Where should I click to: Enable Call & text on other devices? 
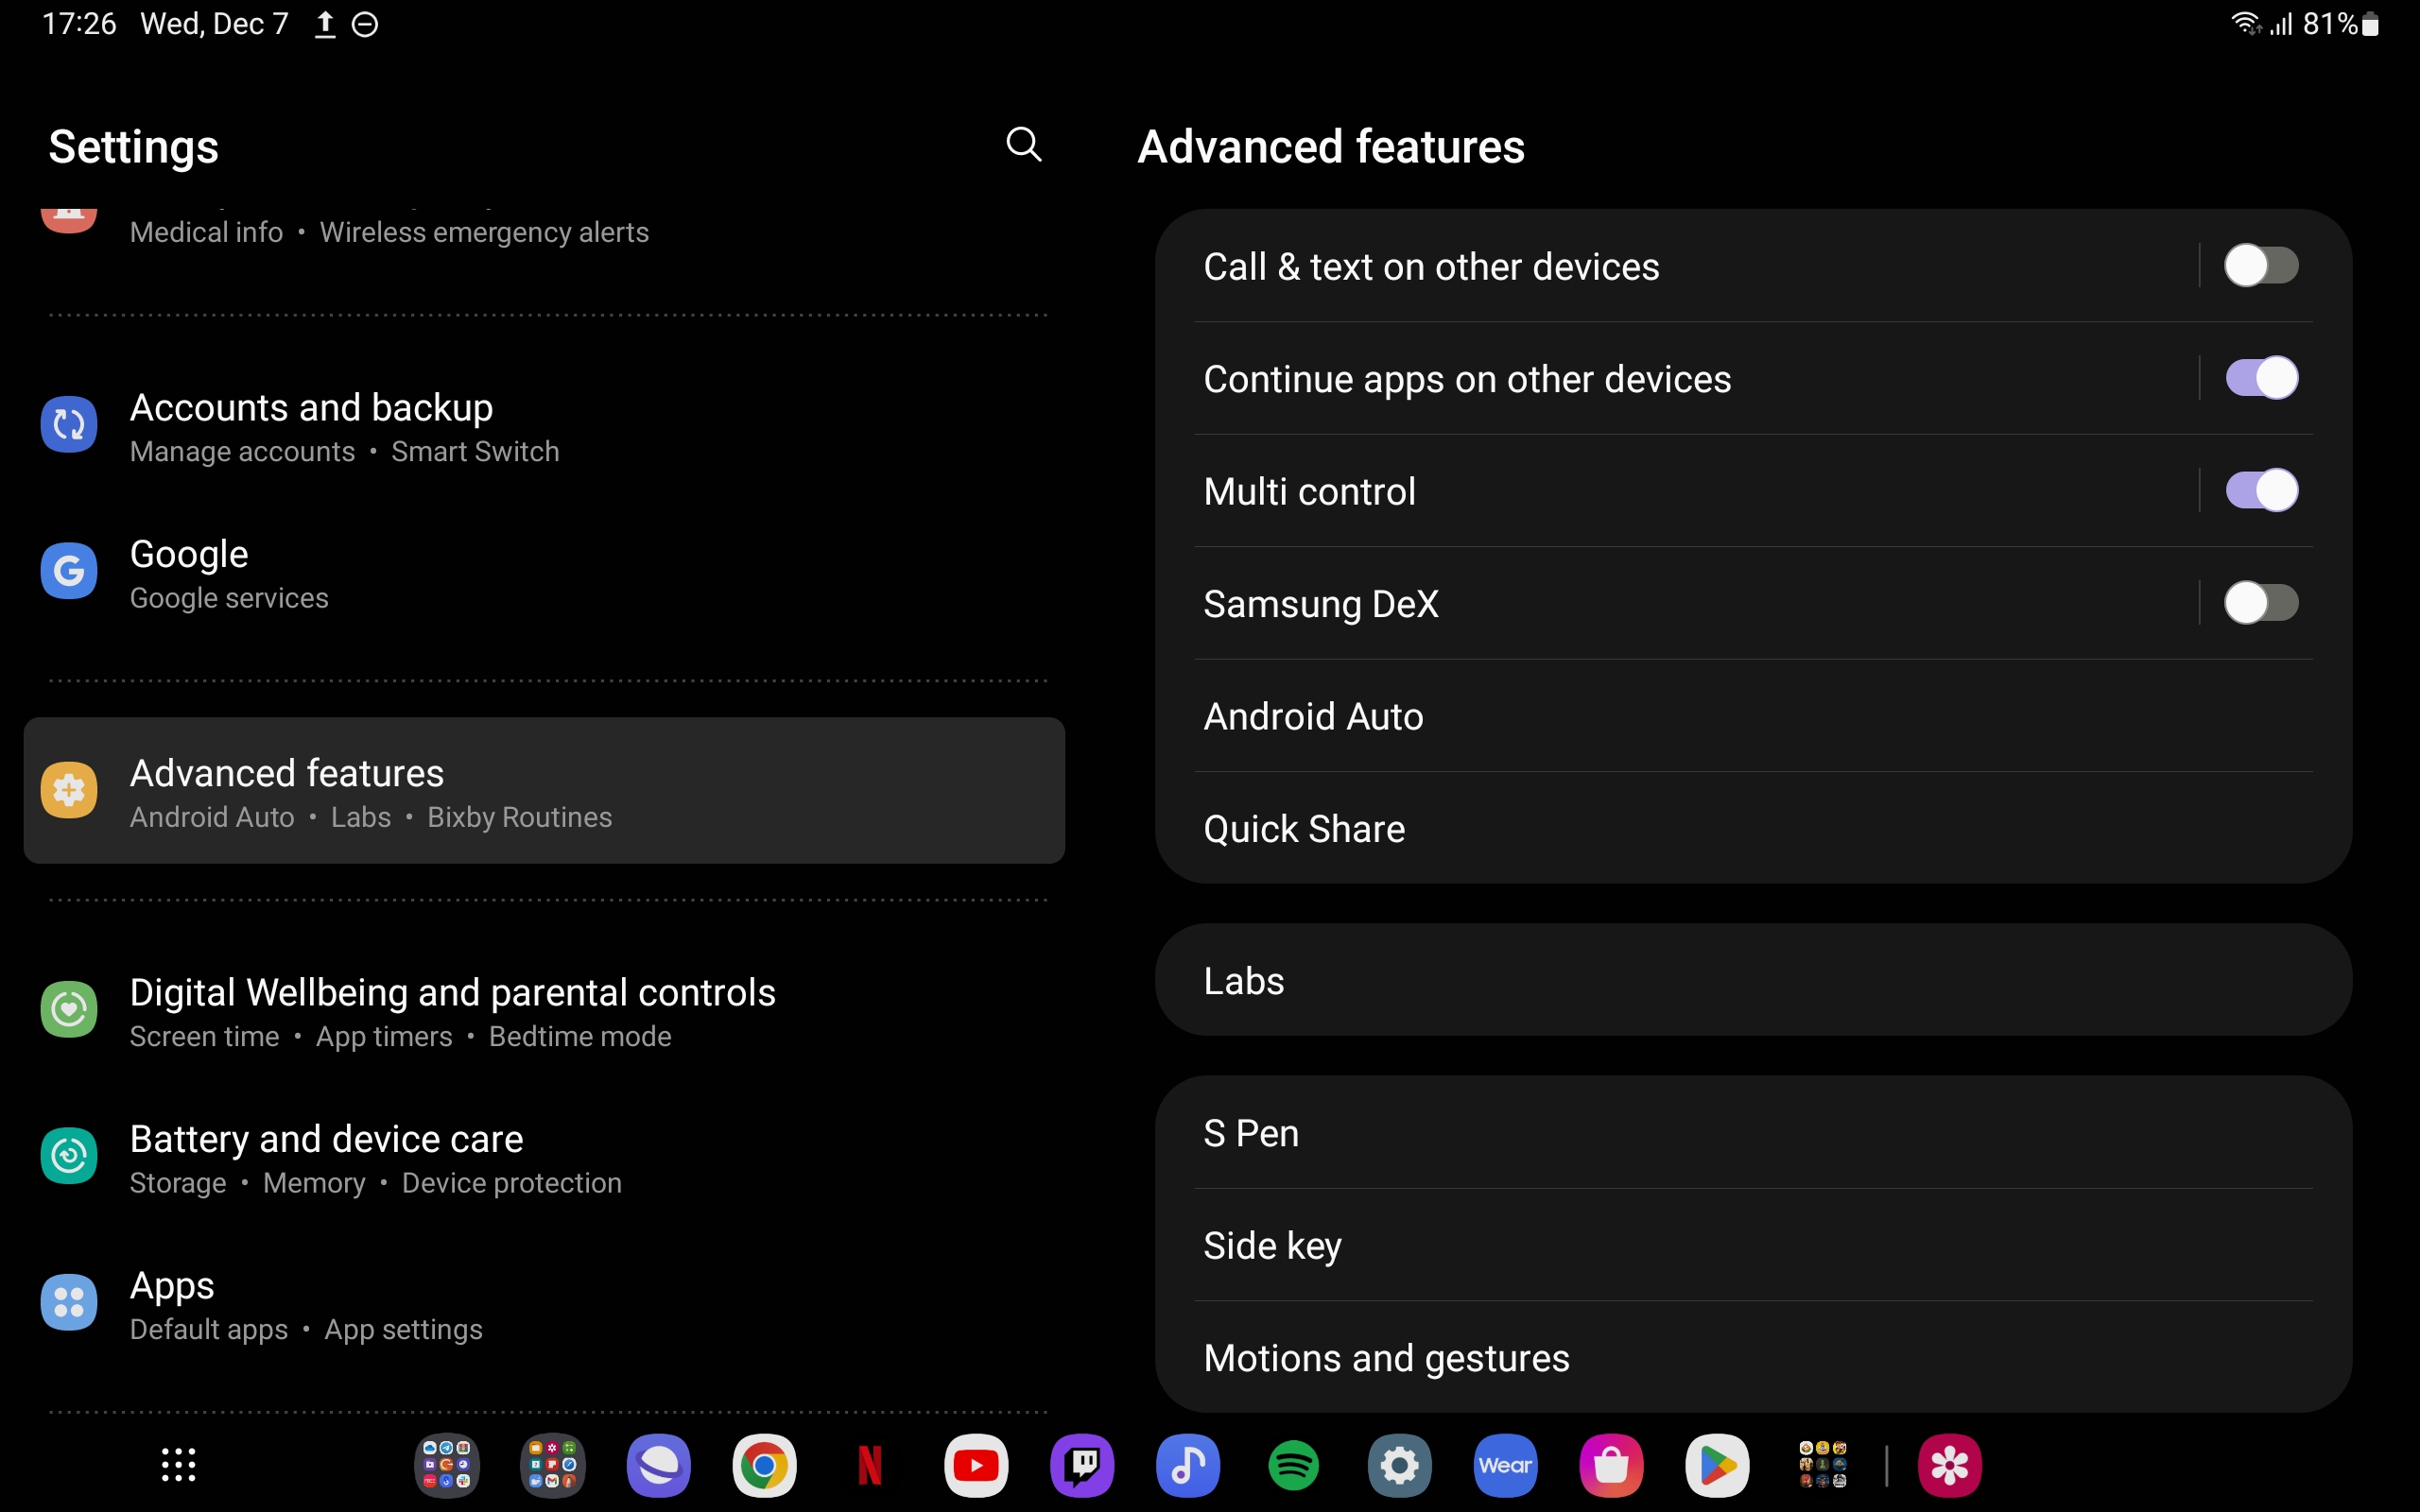click(2261, 266)
